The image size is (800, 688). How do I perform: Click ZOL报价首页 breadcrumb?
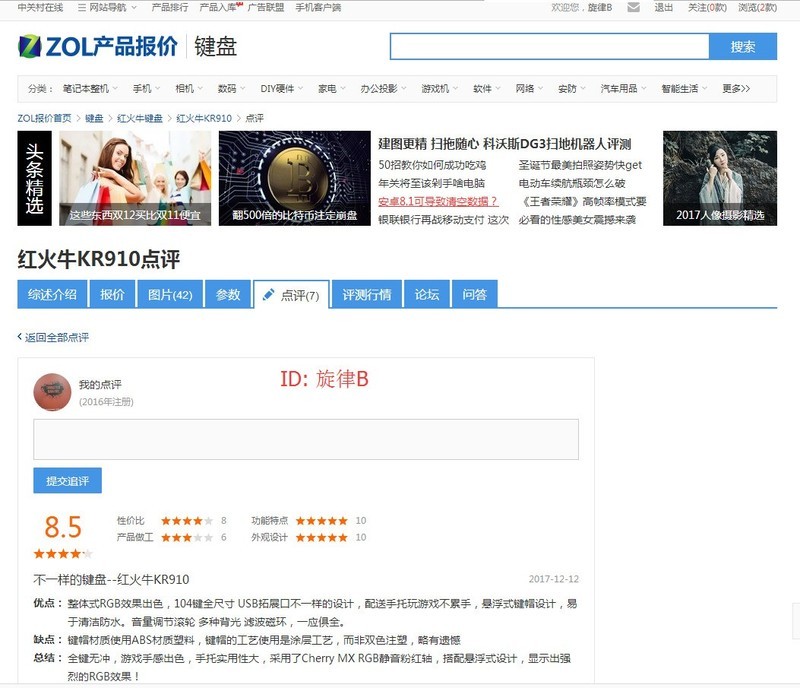coord(45,118)
